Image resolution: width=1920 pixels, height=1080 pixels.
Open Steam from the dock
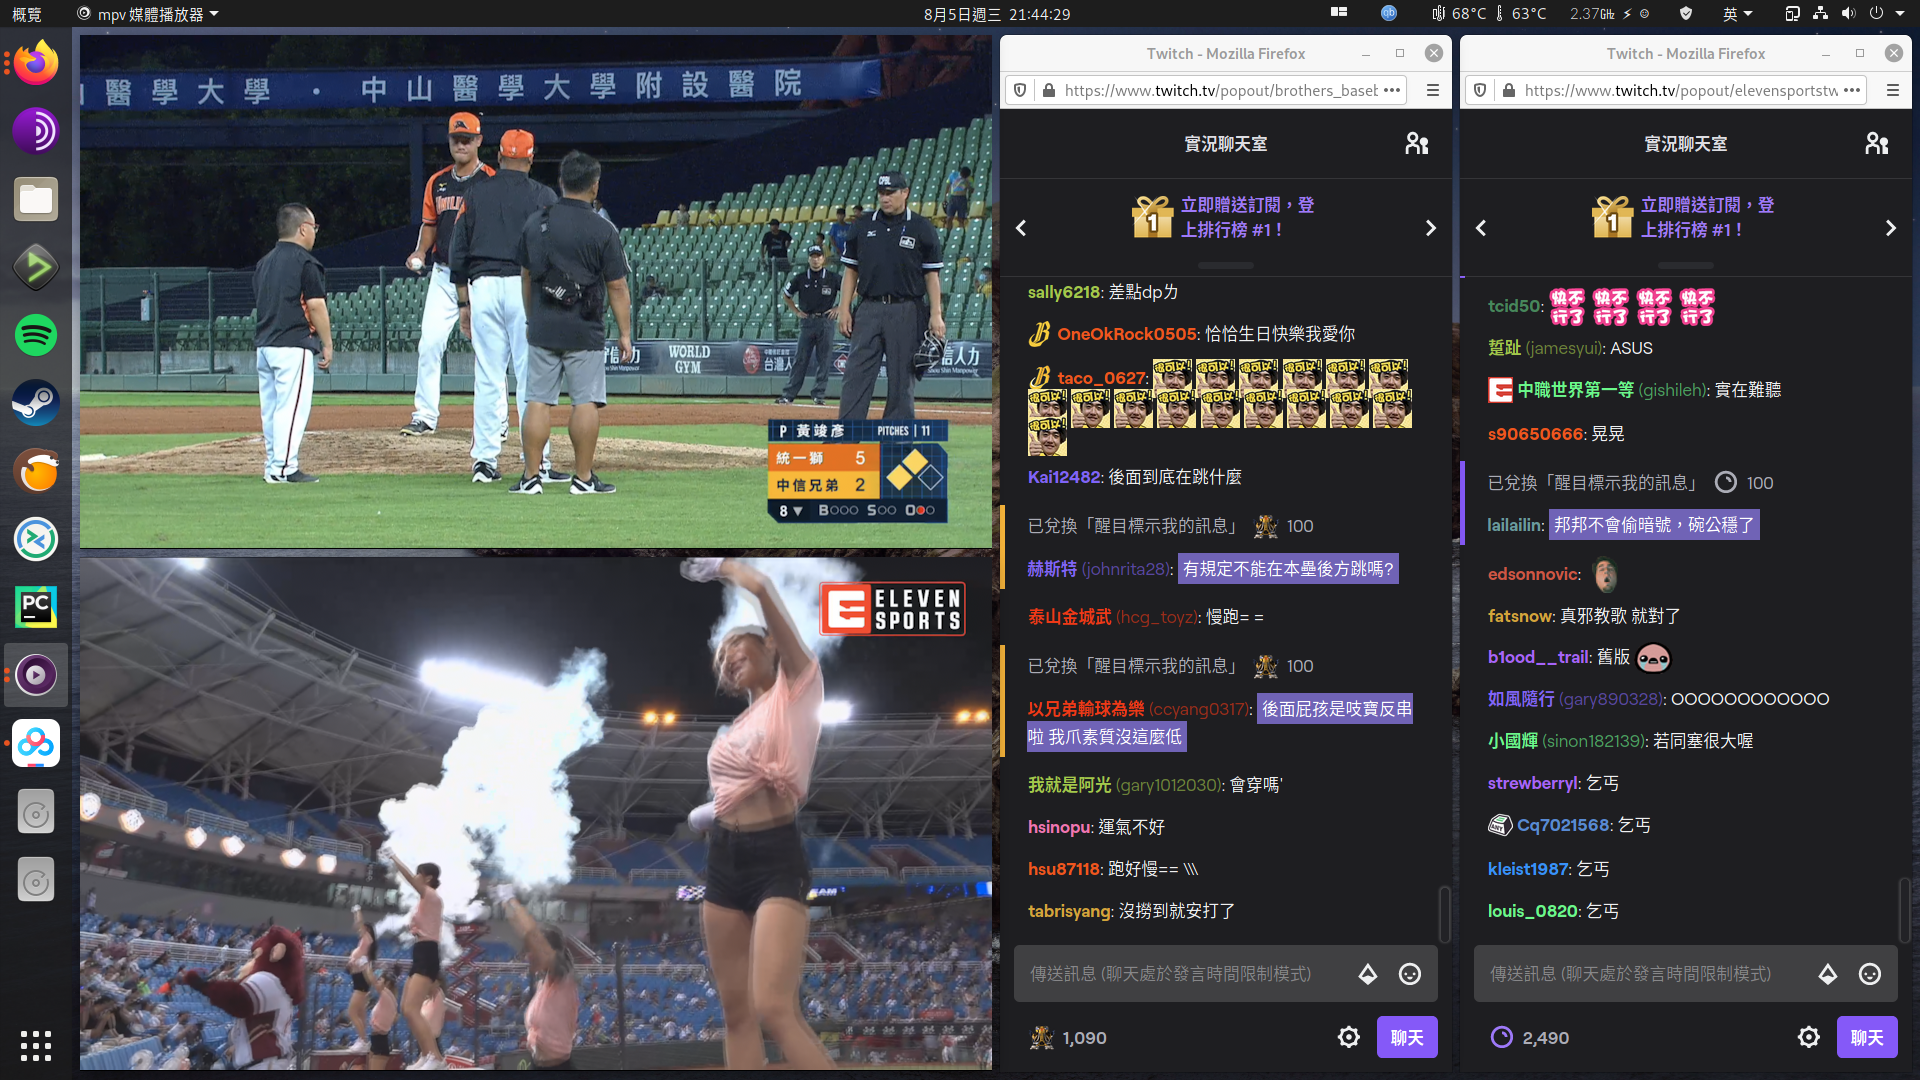pyautogui.click(x=36, y=403)
